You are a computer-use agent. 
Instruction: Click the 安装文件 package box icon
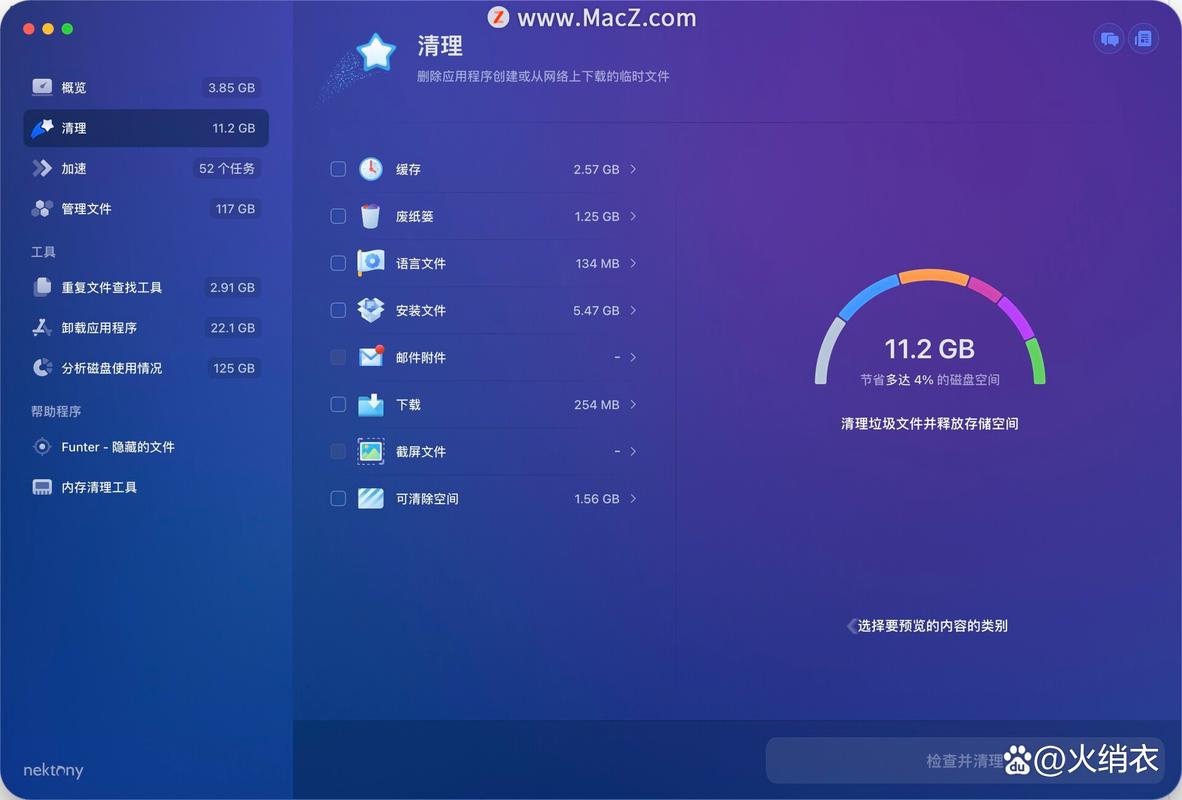click(371, 310)
